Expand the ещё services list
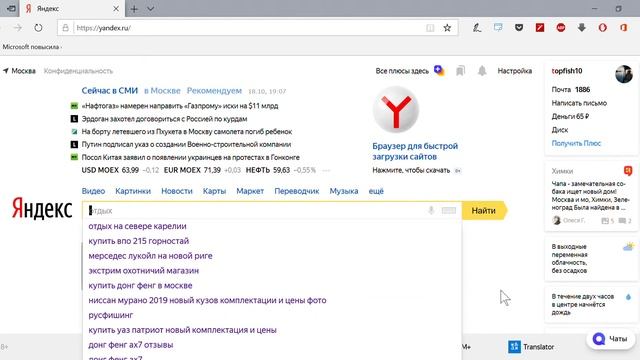The height and width of the screenshot is (360, 640). pyautogui.click(x=376, y=191)
